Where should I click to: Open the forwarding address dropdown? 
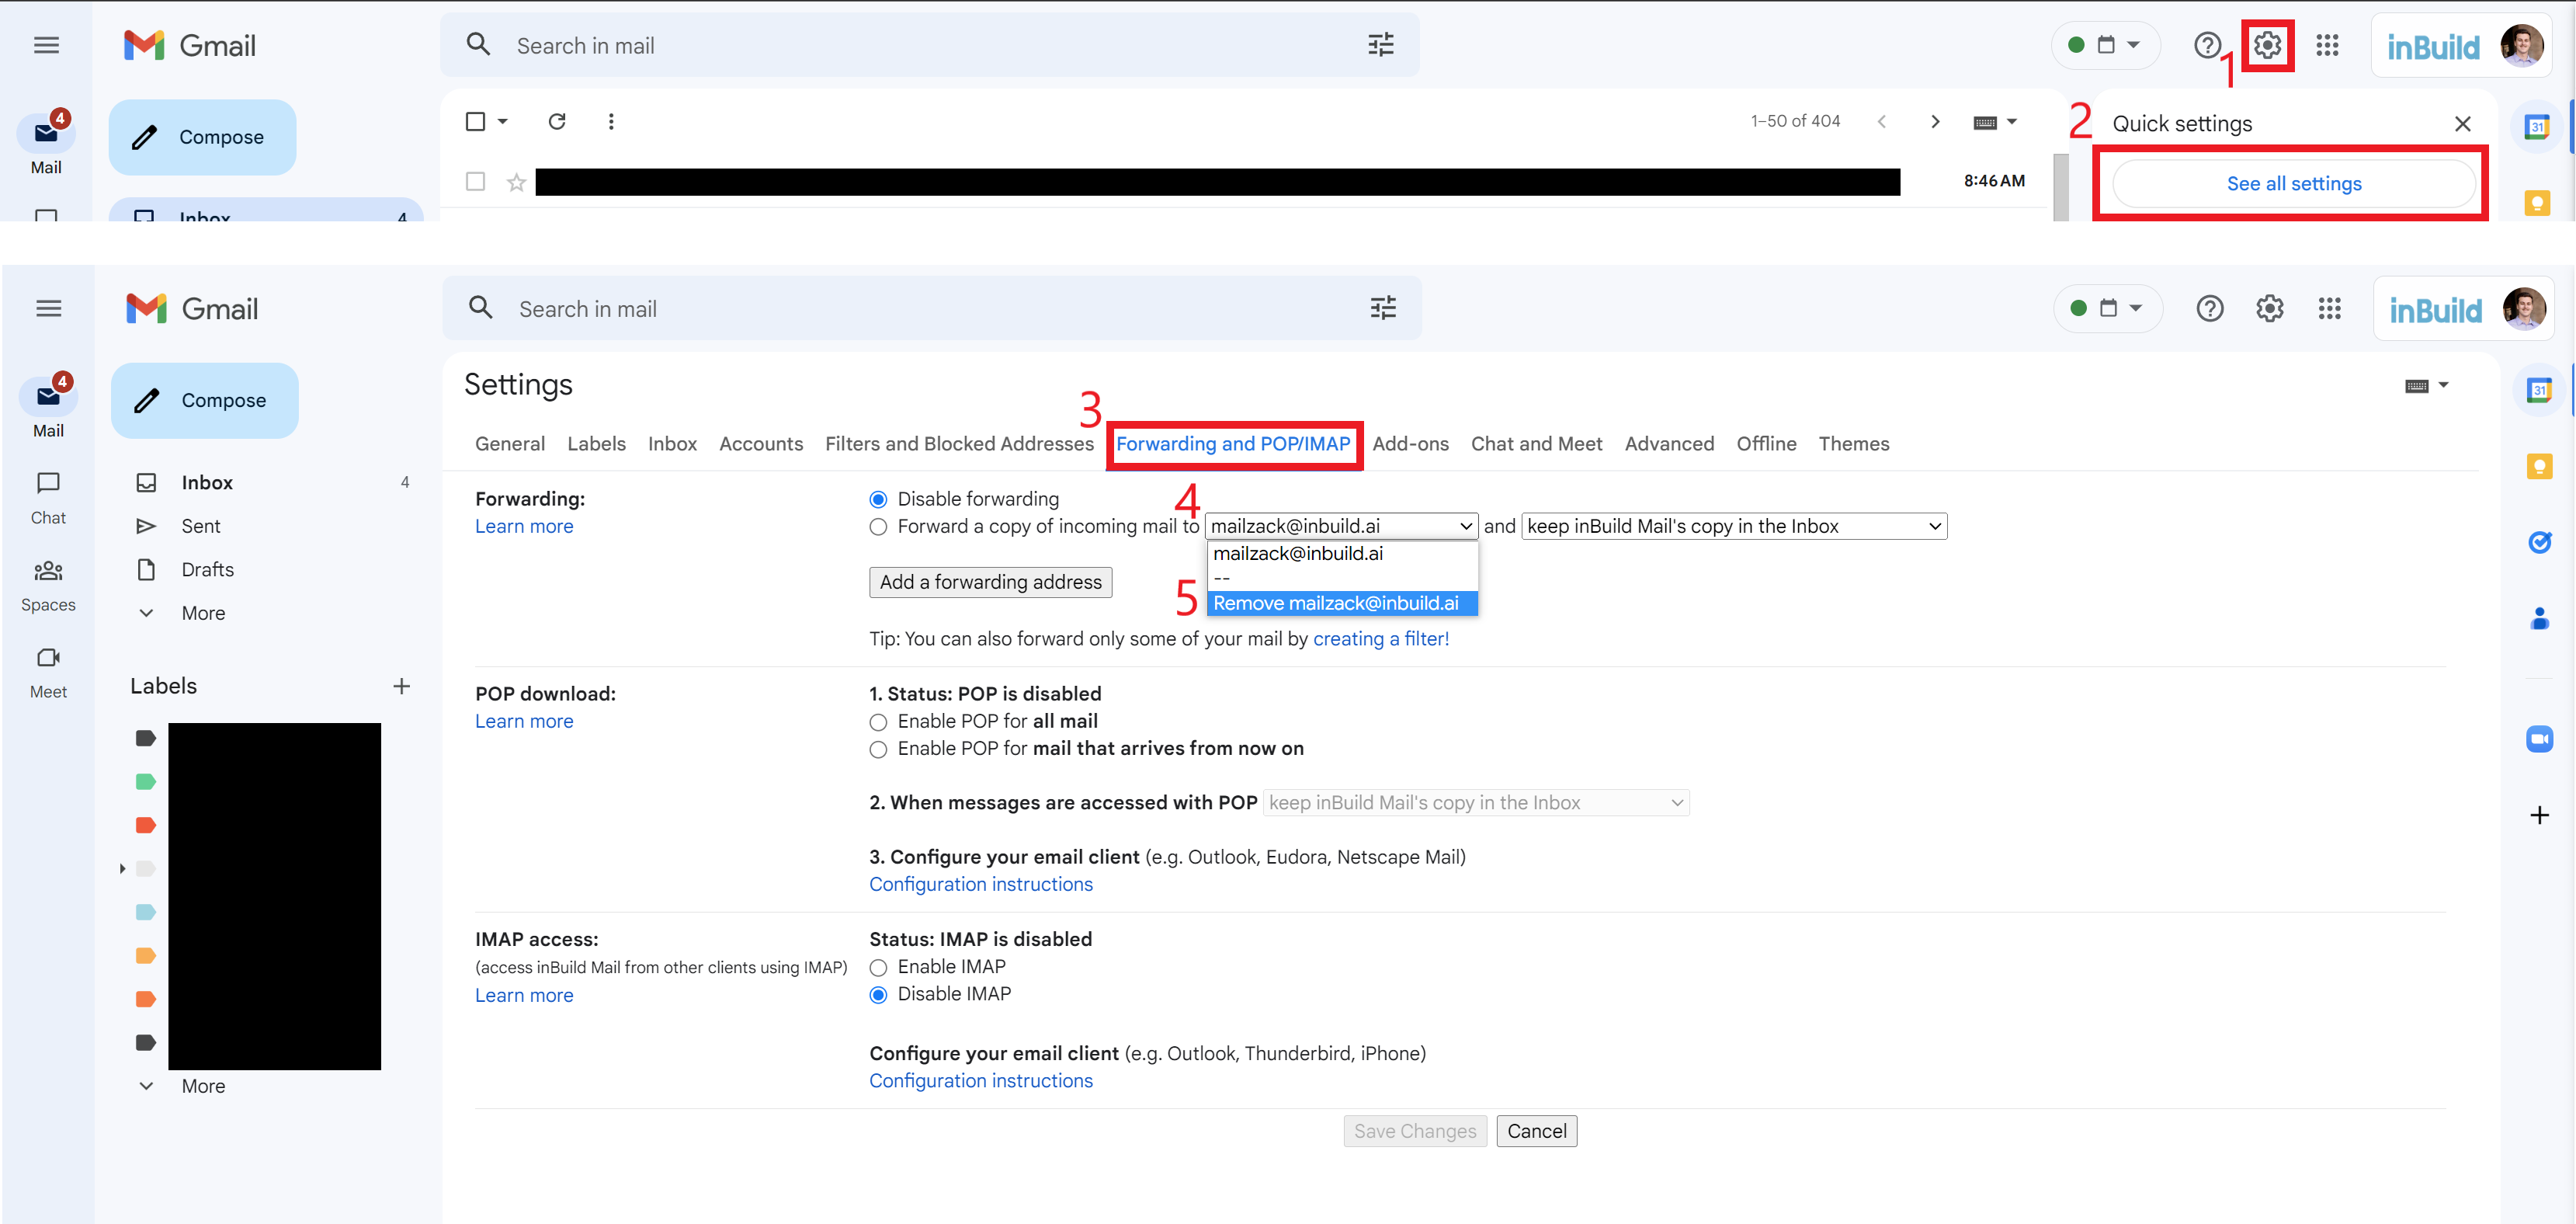1341,526
